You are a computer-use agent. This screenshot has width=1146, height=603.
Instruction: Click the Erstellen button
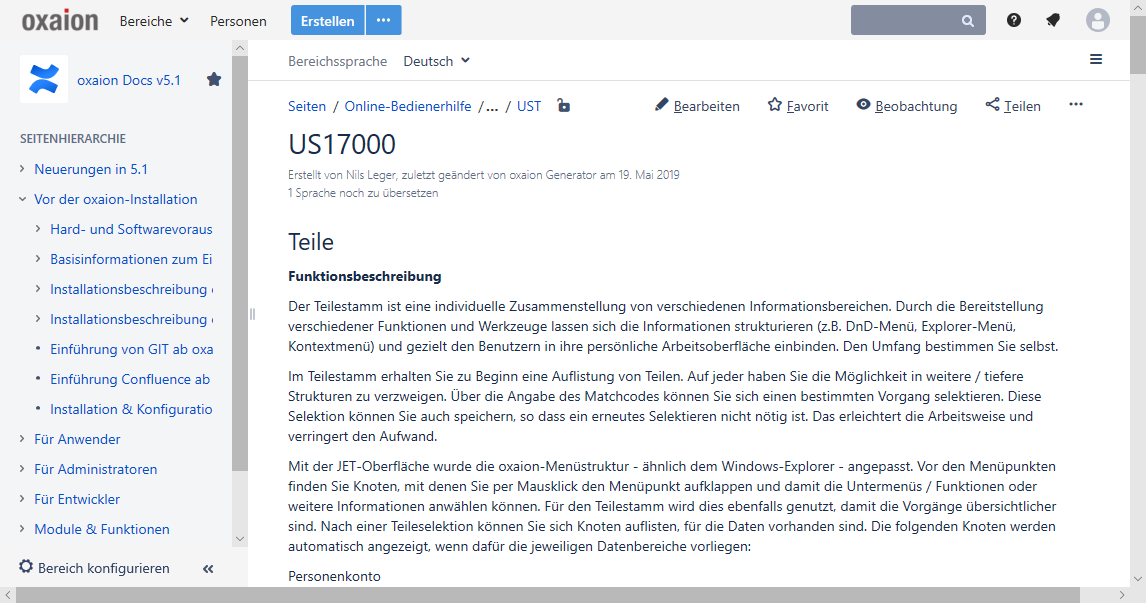[327, 21]
